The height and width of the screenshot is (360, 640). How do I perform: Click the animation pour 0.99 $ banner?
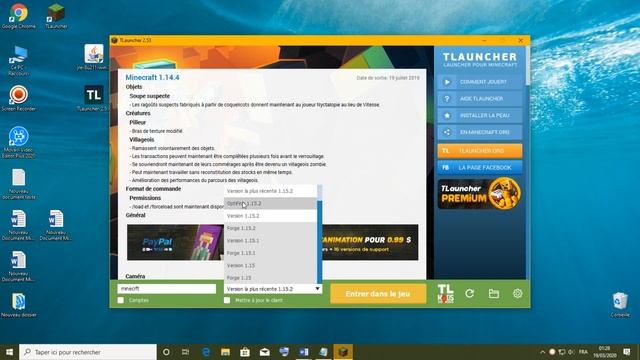(x=370, y=242)
